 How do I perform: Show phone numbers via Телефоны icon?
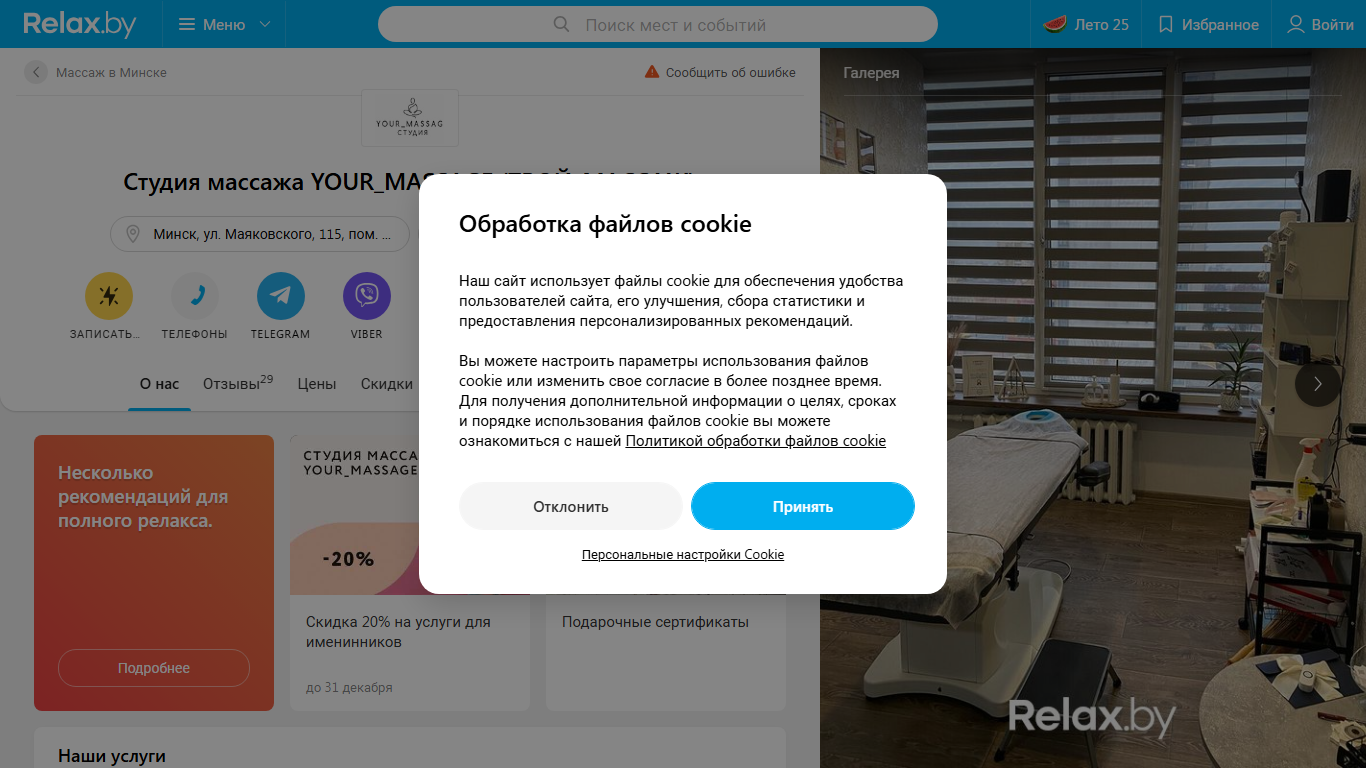195,296
